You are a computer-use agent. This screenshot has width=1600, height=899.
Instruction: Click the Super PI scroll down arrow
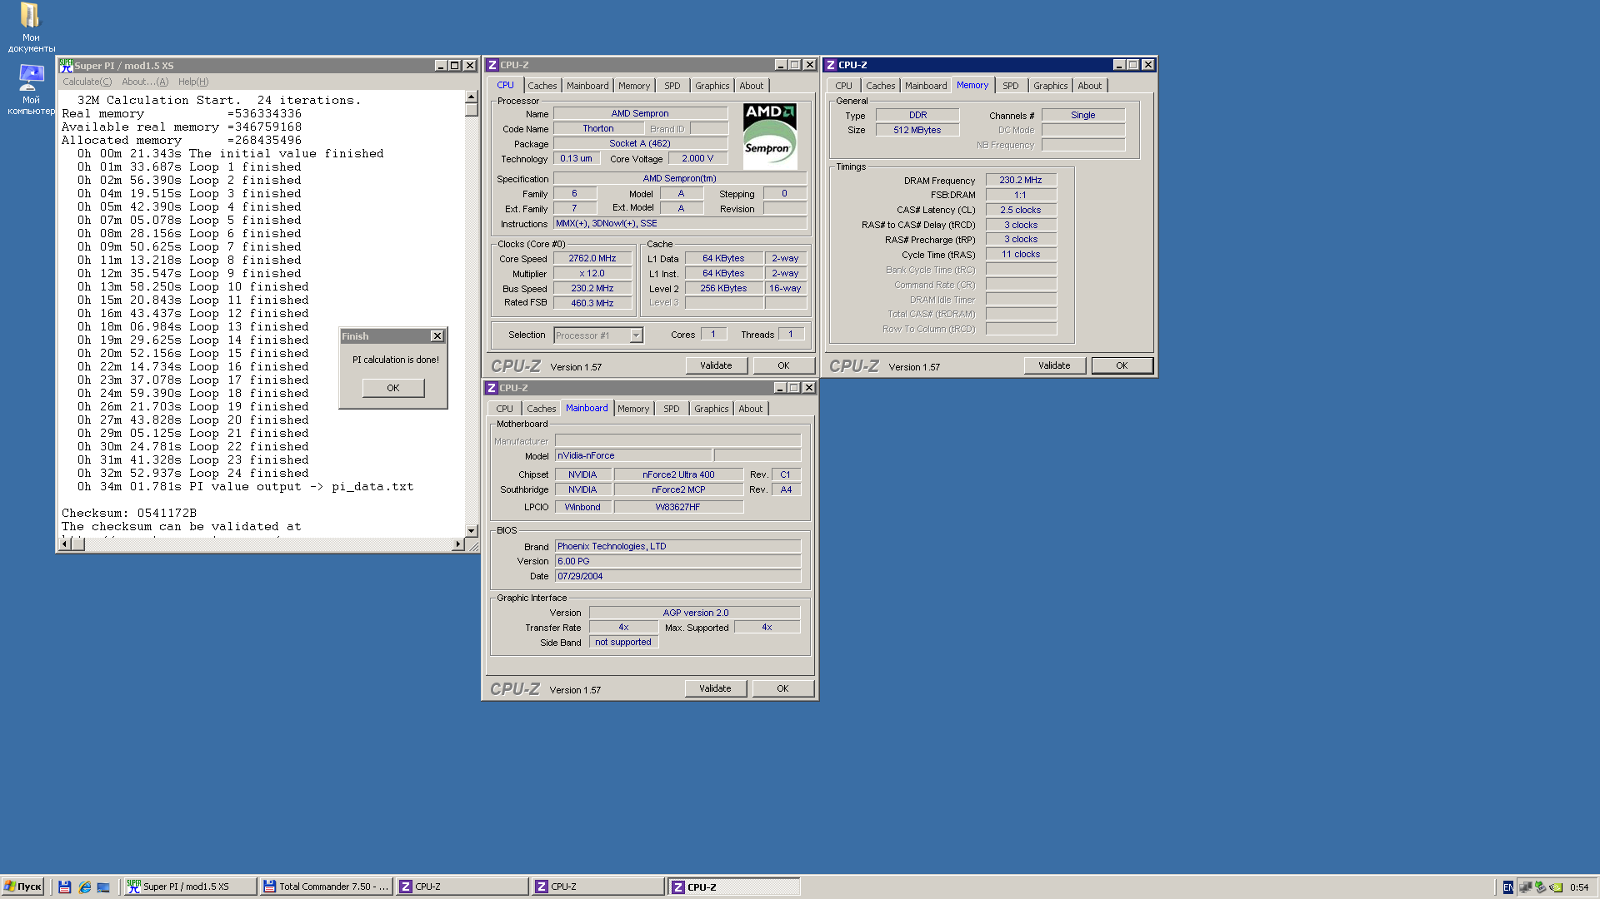point(471,531)
